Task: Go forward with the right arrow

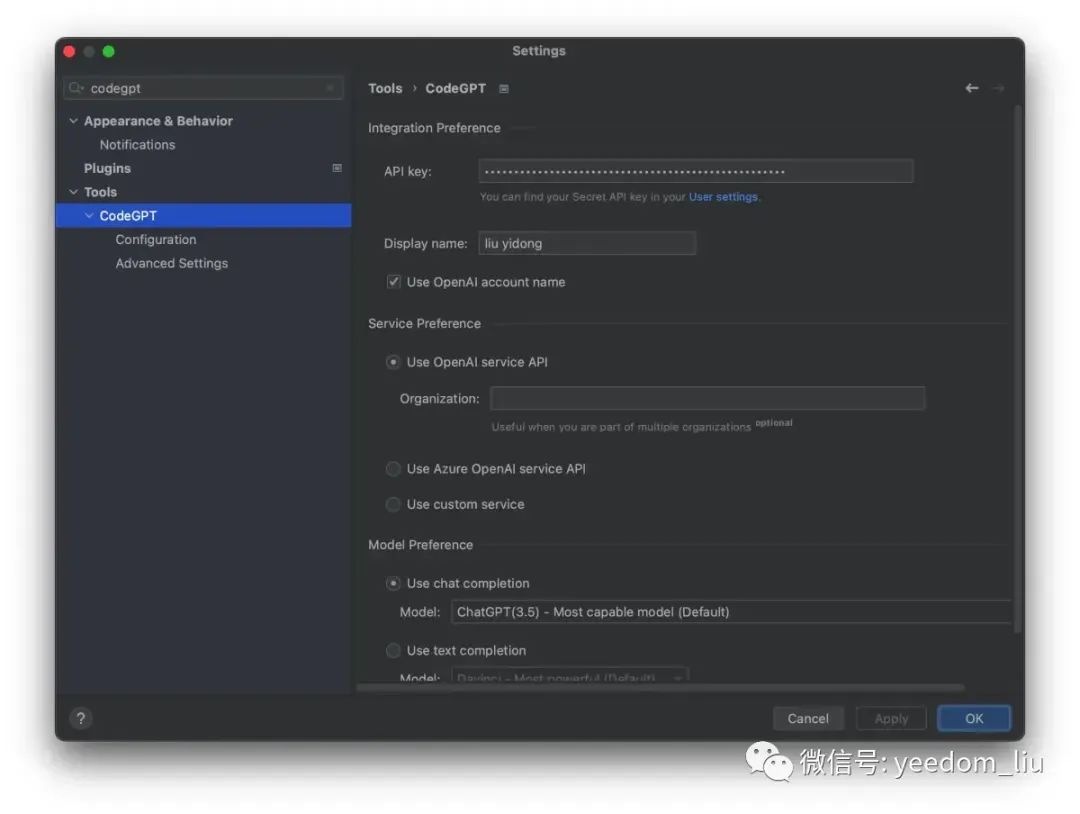Action: point(999,88)
